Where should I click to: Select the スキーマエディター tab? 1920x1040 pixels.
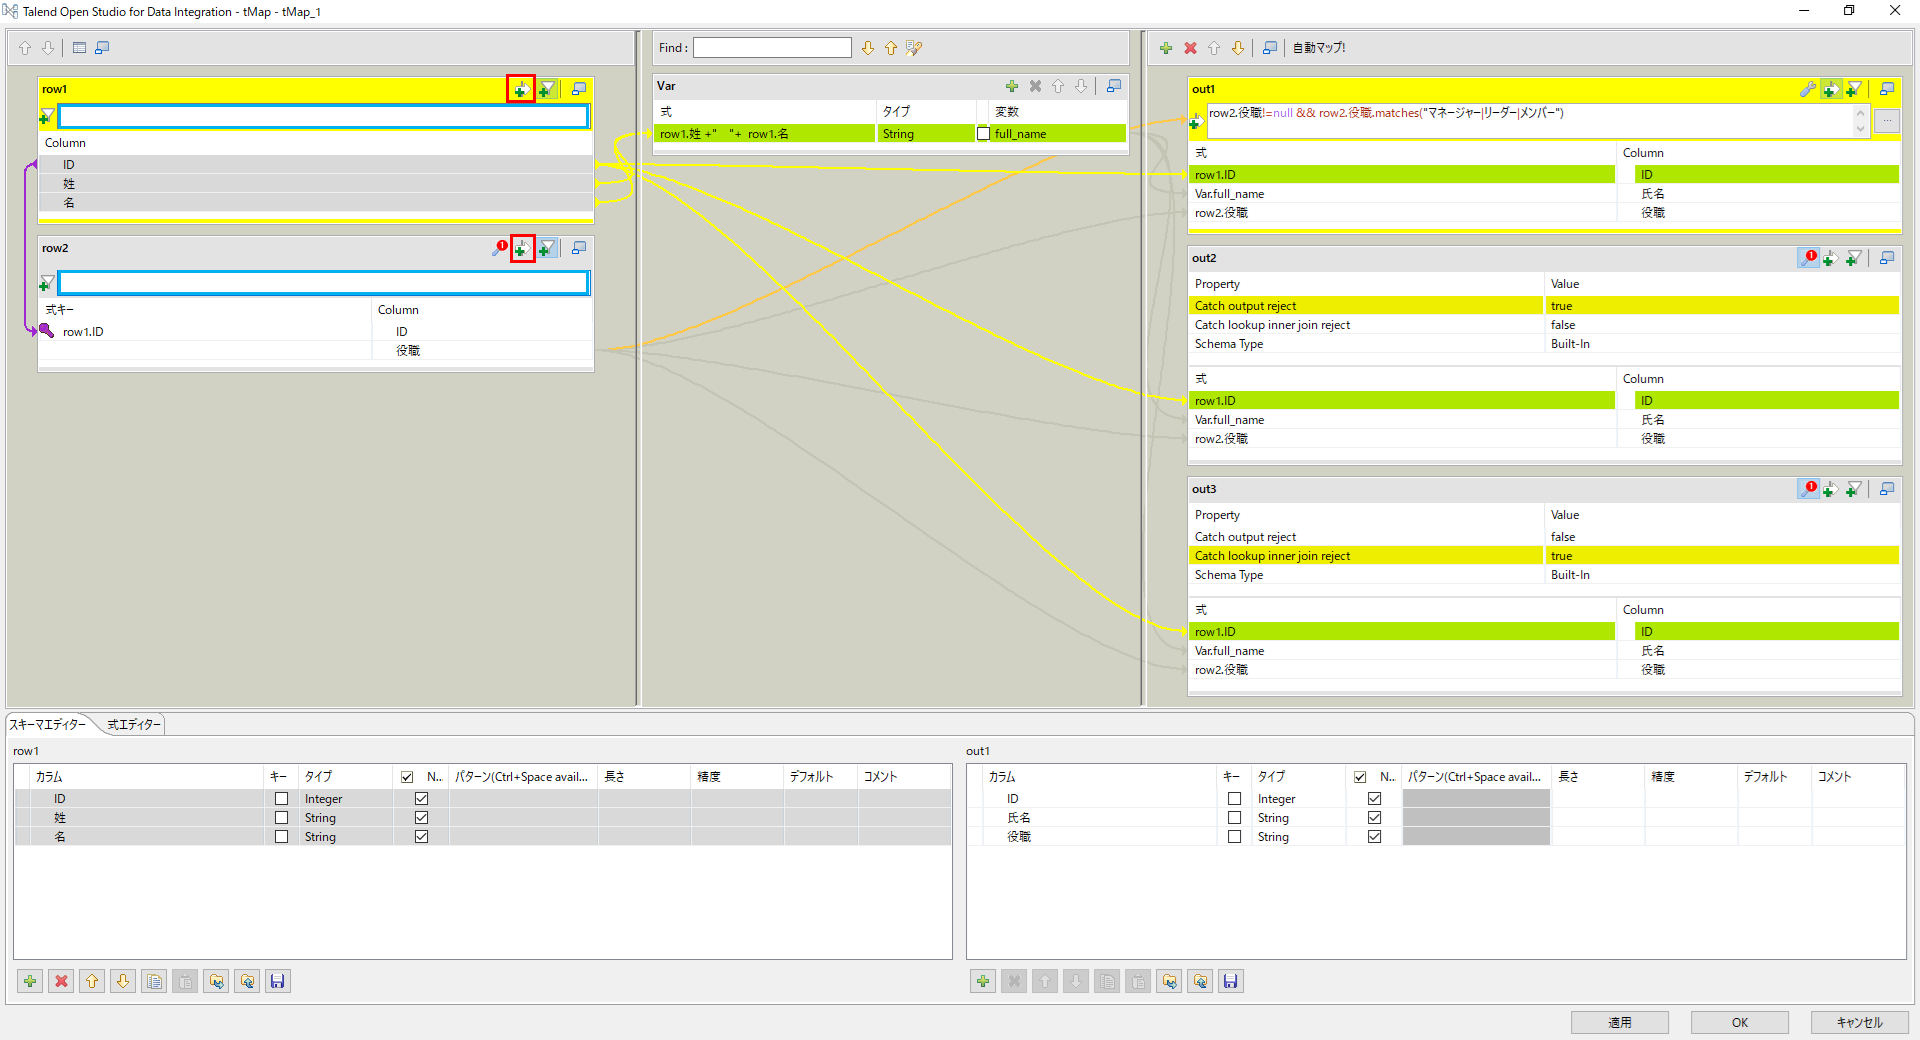click(50, 724)
